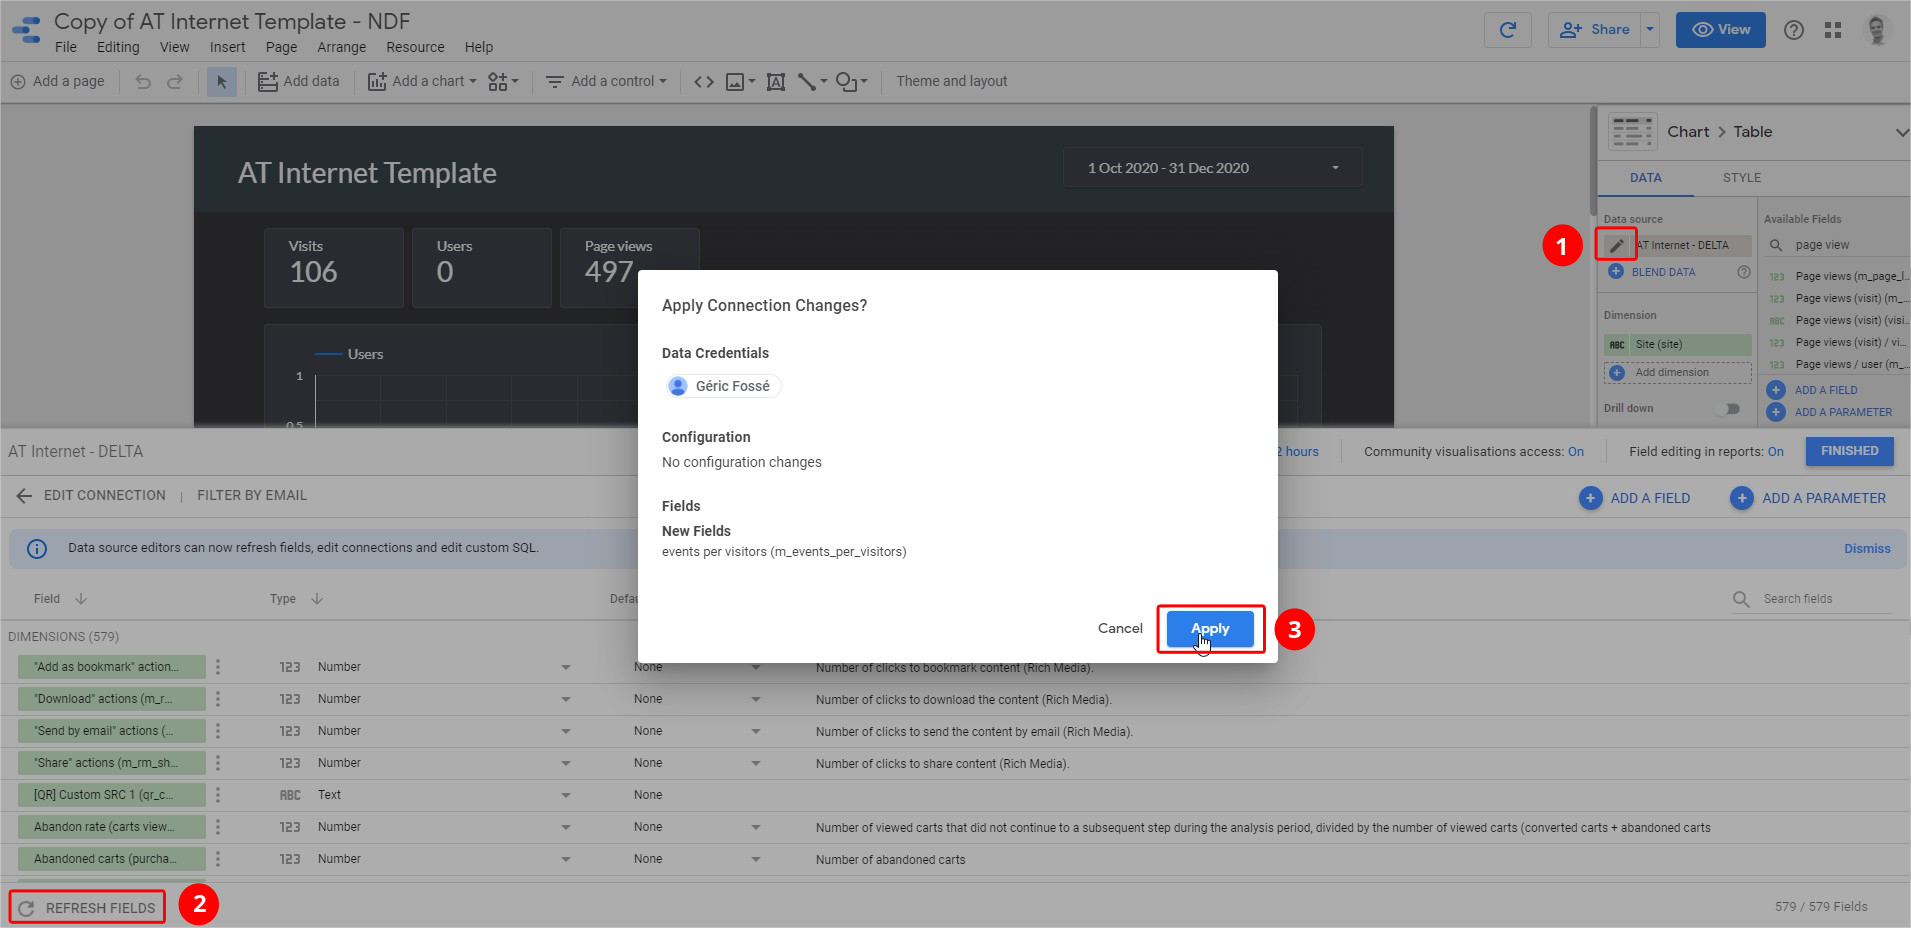Click EDIT CONNECTION back arrow
Image resolution: width=1911 pixels, height=928 pixels.
point(24,495)
